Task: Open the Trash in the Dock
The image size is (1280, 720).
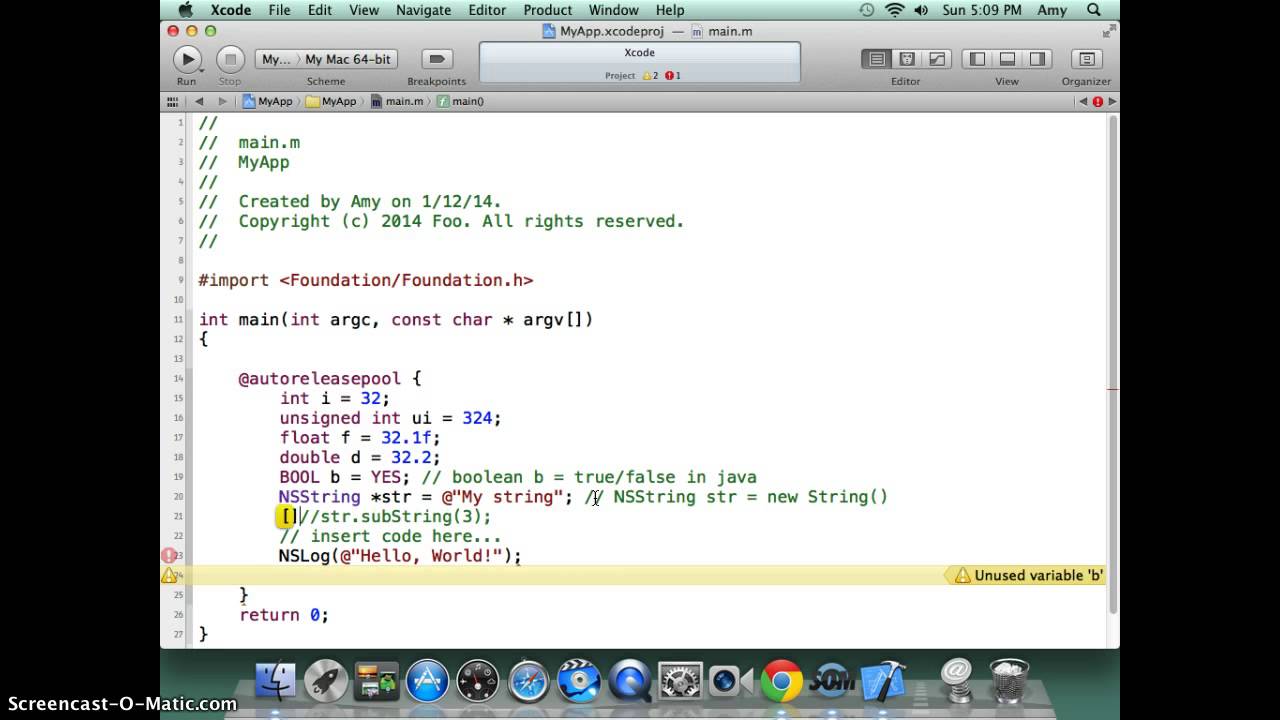Action: tap(1008, 681)
